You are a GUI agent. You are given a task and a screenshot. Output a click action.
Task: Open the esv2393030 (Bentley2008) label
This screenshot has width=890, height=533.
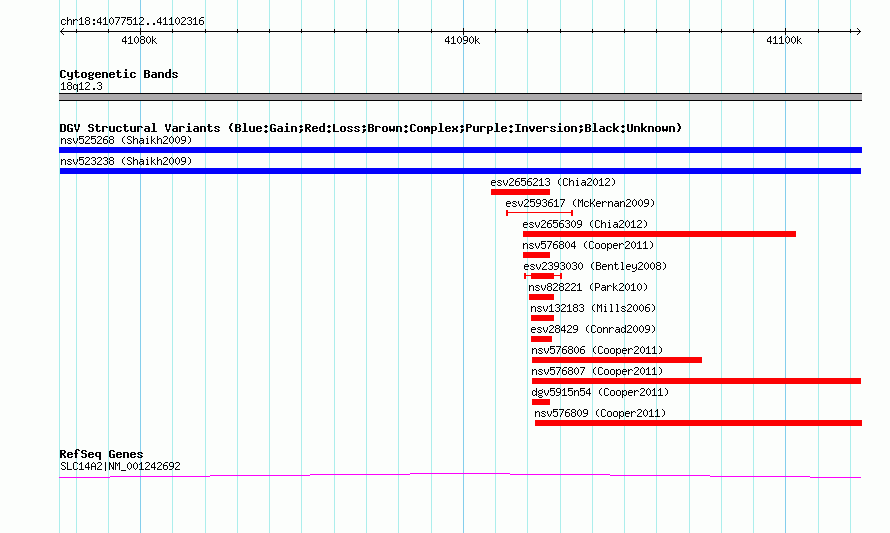595,266
